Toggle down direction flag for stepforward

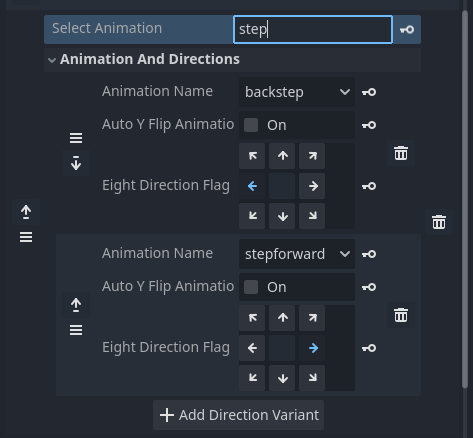click(x=282, y=378)
